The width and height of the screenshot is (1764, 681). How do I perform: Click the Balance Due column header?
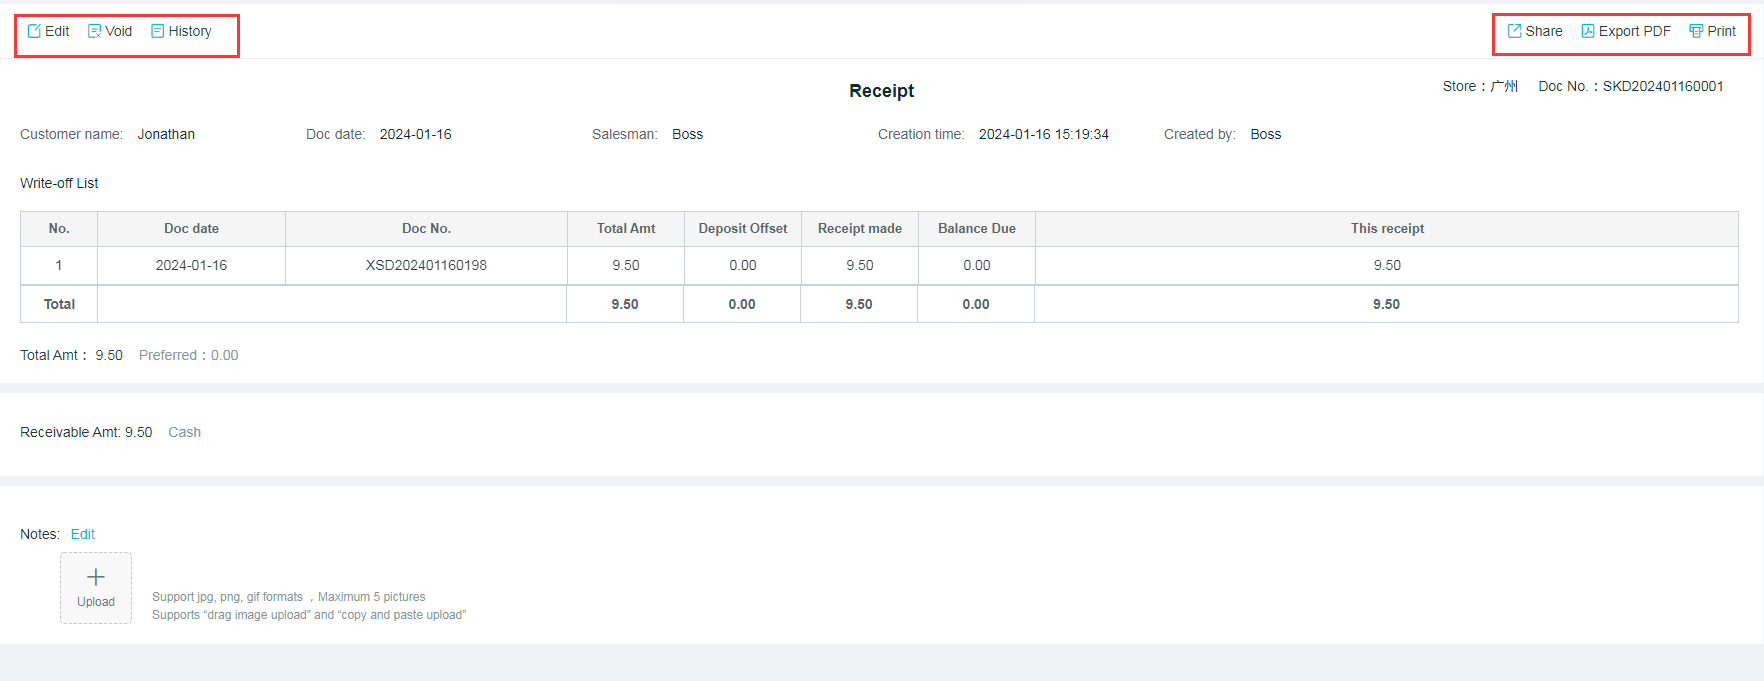(x=976, y=228)
